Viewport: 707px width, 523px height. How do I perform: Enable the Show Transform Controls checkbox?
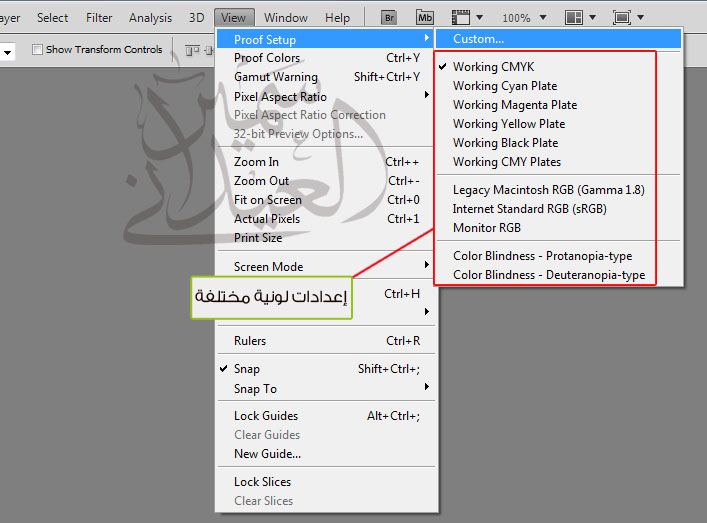tap(37, 50)
